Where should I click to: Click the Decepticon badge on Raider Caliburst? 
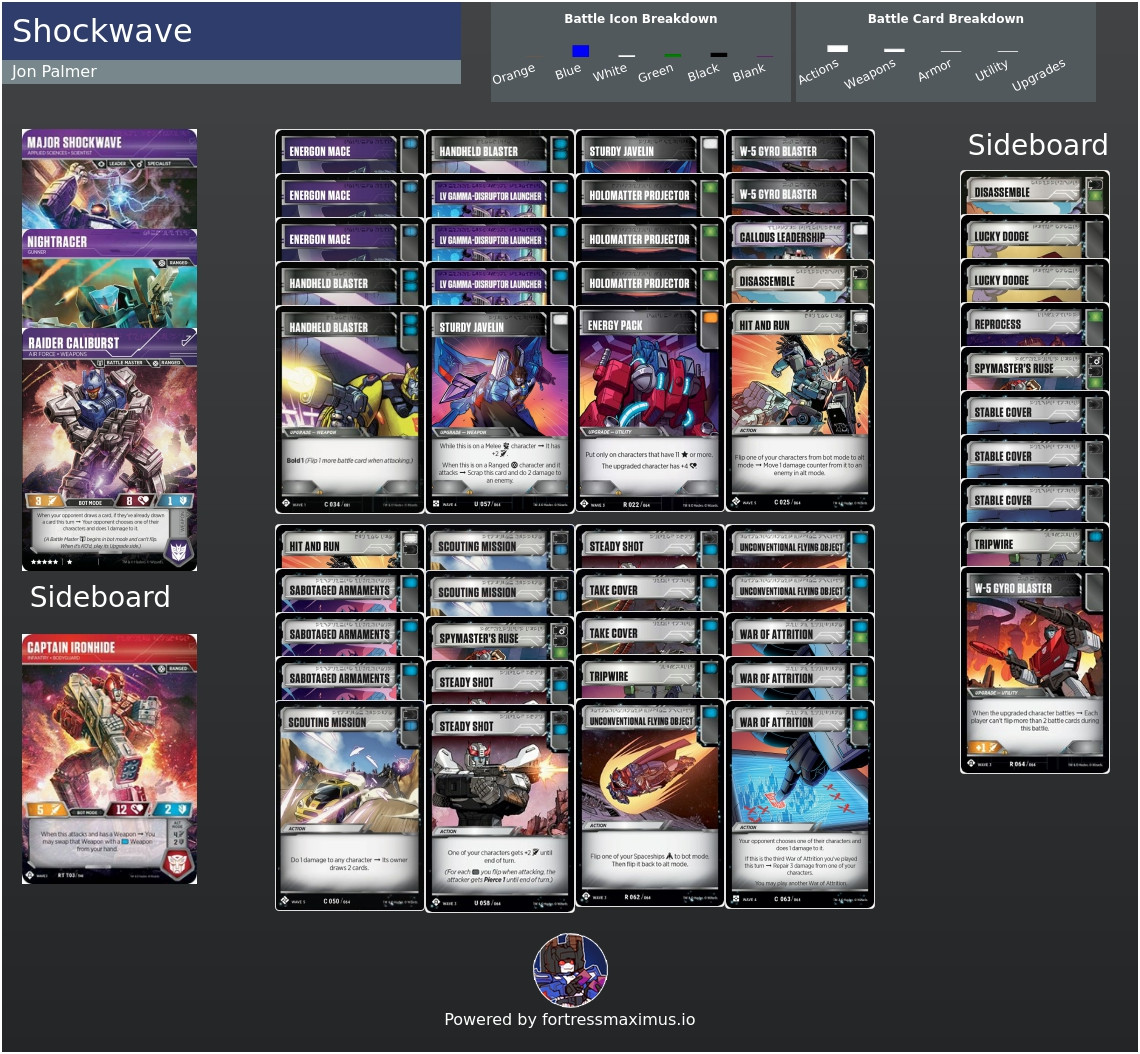[178, 550]
